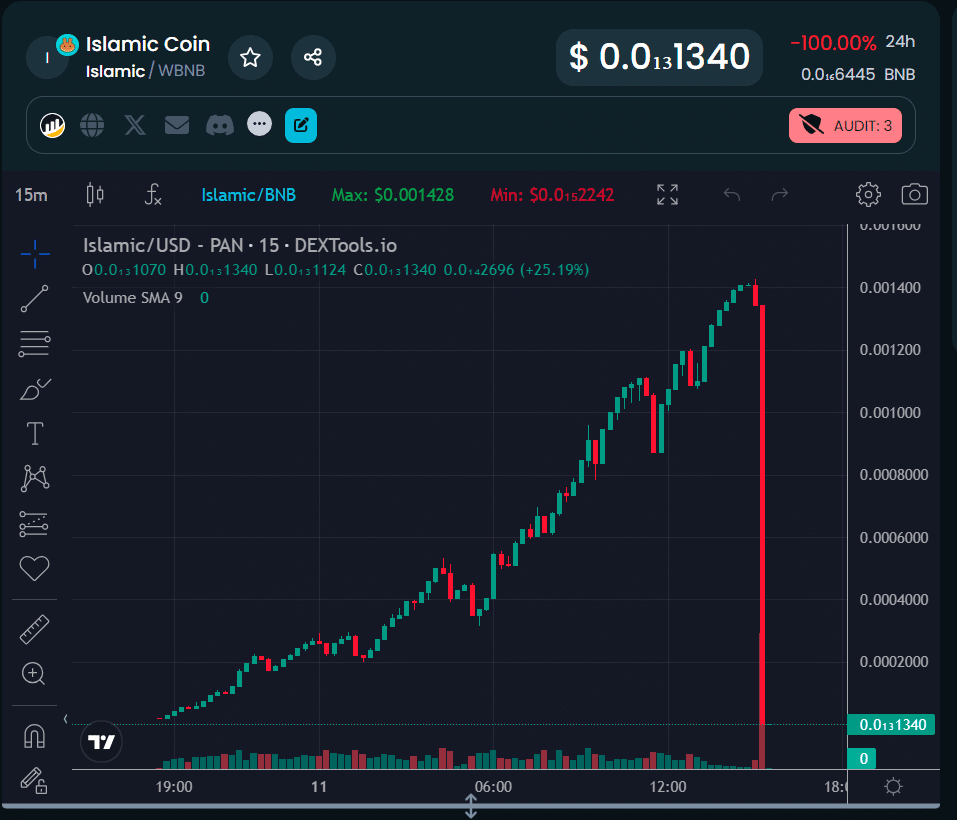Select the crosshair cursor tool
The image size is (957, 820).
(35, 254)
